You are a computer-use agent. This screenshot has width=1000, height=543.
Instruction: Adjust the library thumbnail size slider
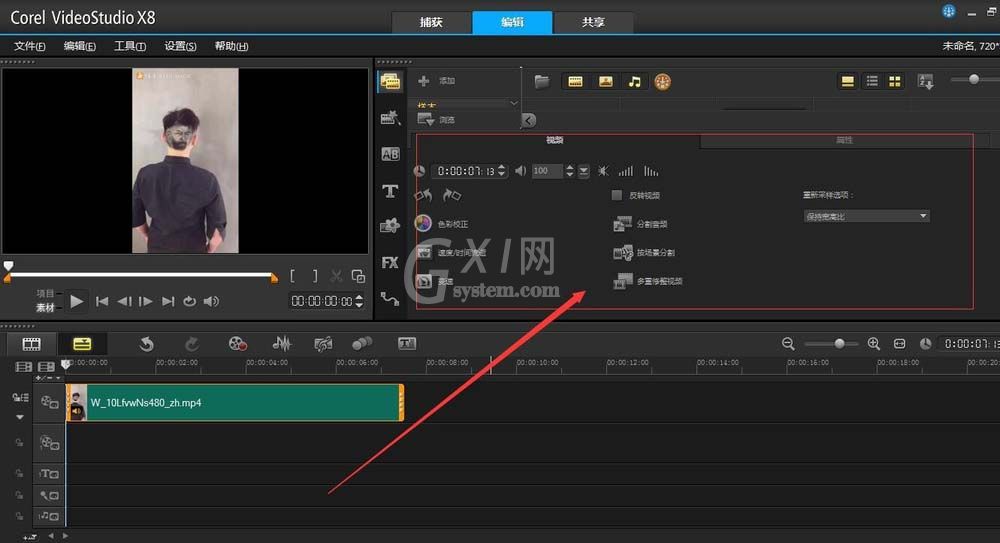[x=974, y=79]
